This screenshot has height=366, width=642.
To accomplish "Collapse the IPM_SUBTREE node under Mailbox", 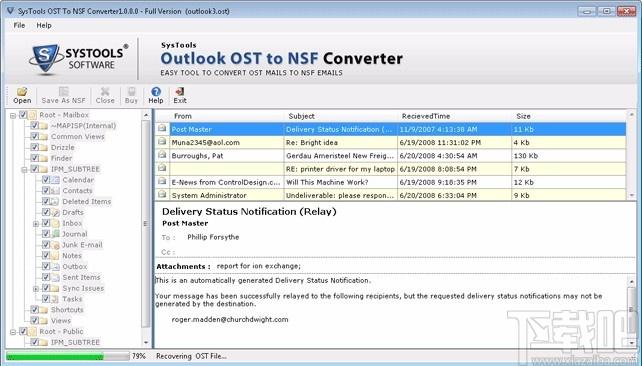I will (25, 169).
